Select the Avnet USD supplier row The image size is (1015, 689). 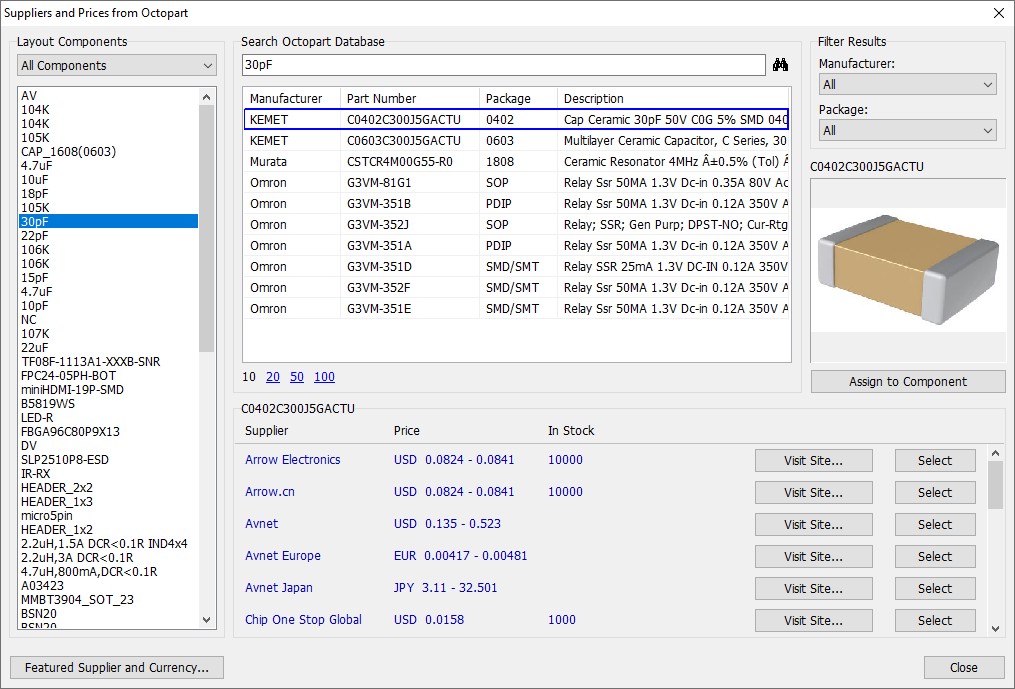point(935,525)
